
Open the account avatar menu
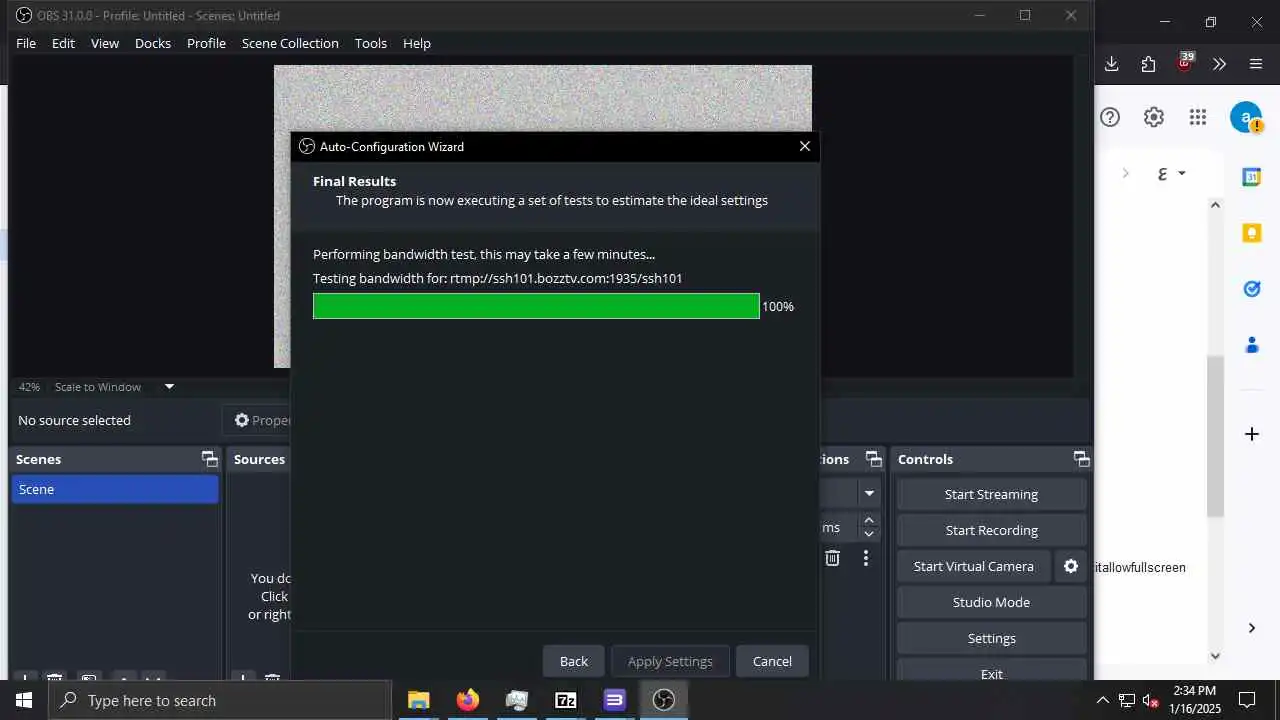pos(1246,117)
